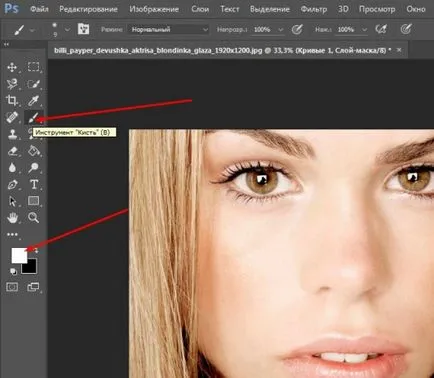The width and height of the screenshot is (434, 378).
Task: Swap foreground and background colors
Action: click(37, 250)
